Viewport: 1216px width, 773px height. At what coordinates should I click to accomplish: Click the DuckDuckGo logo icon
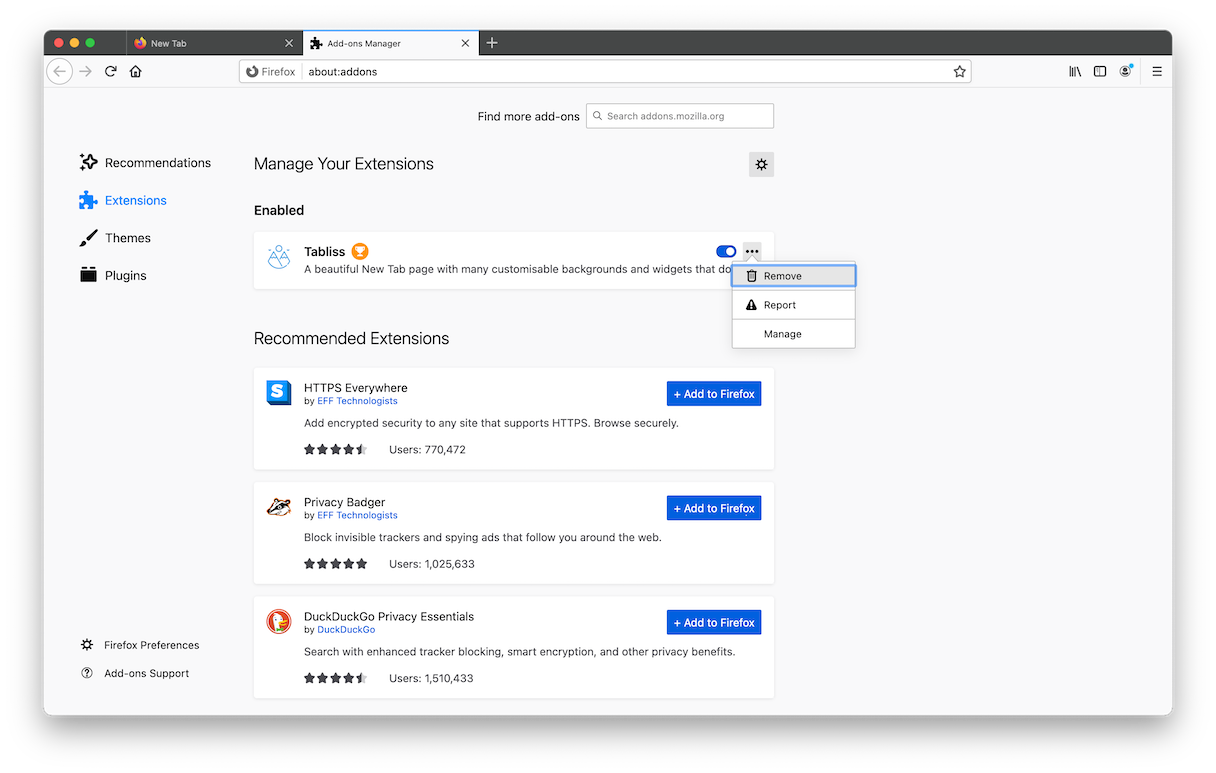[x=279, y=621]
